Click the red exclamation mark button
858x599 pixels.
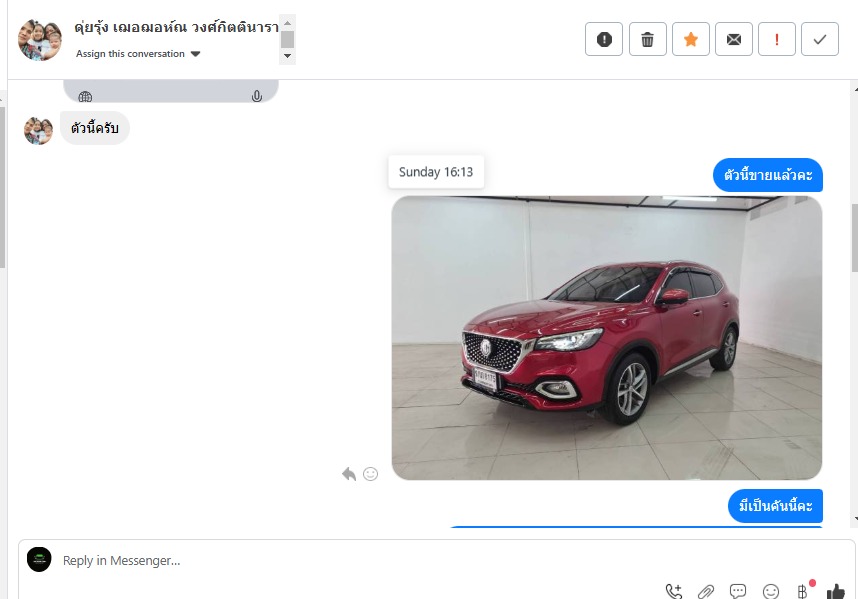[x=777, y=39]
